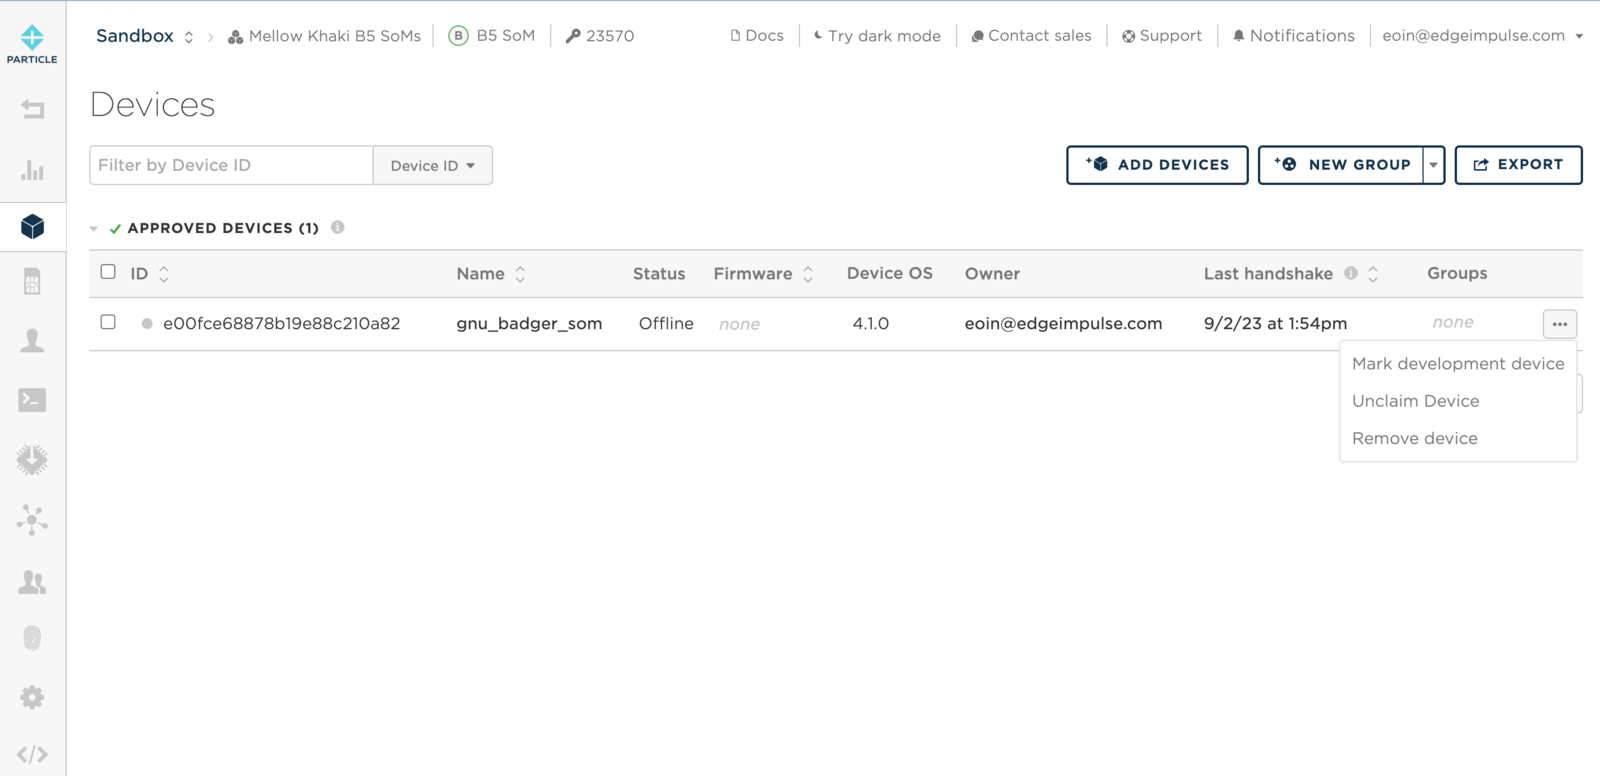Click the 4.1.0 Device OS cell
Viewport: 1600px width, 776px height.
(871, 324)
